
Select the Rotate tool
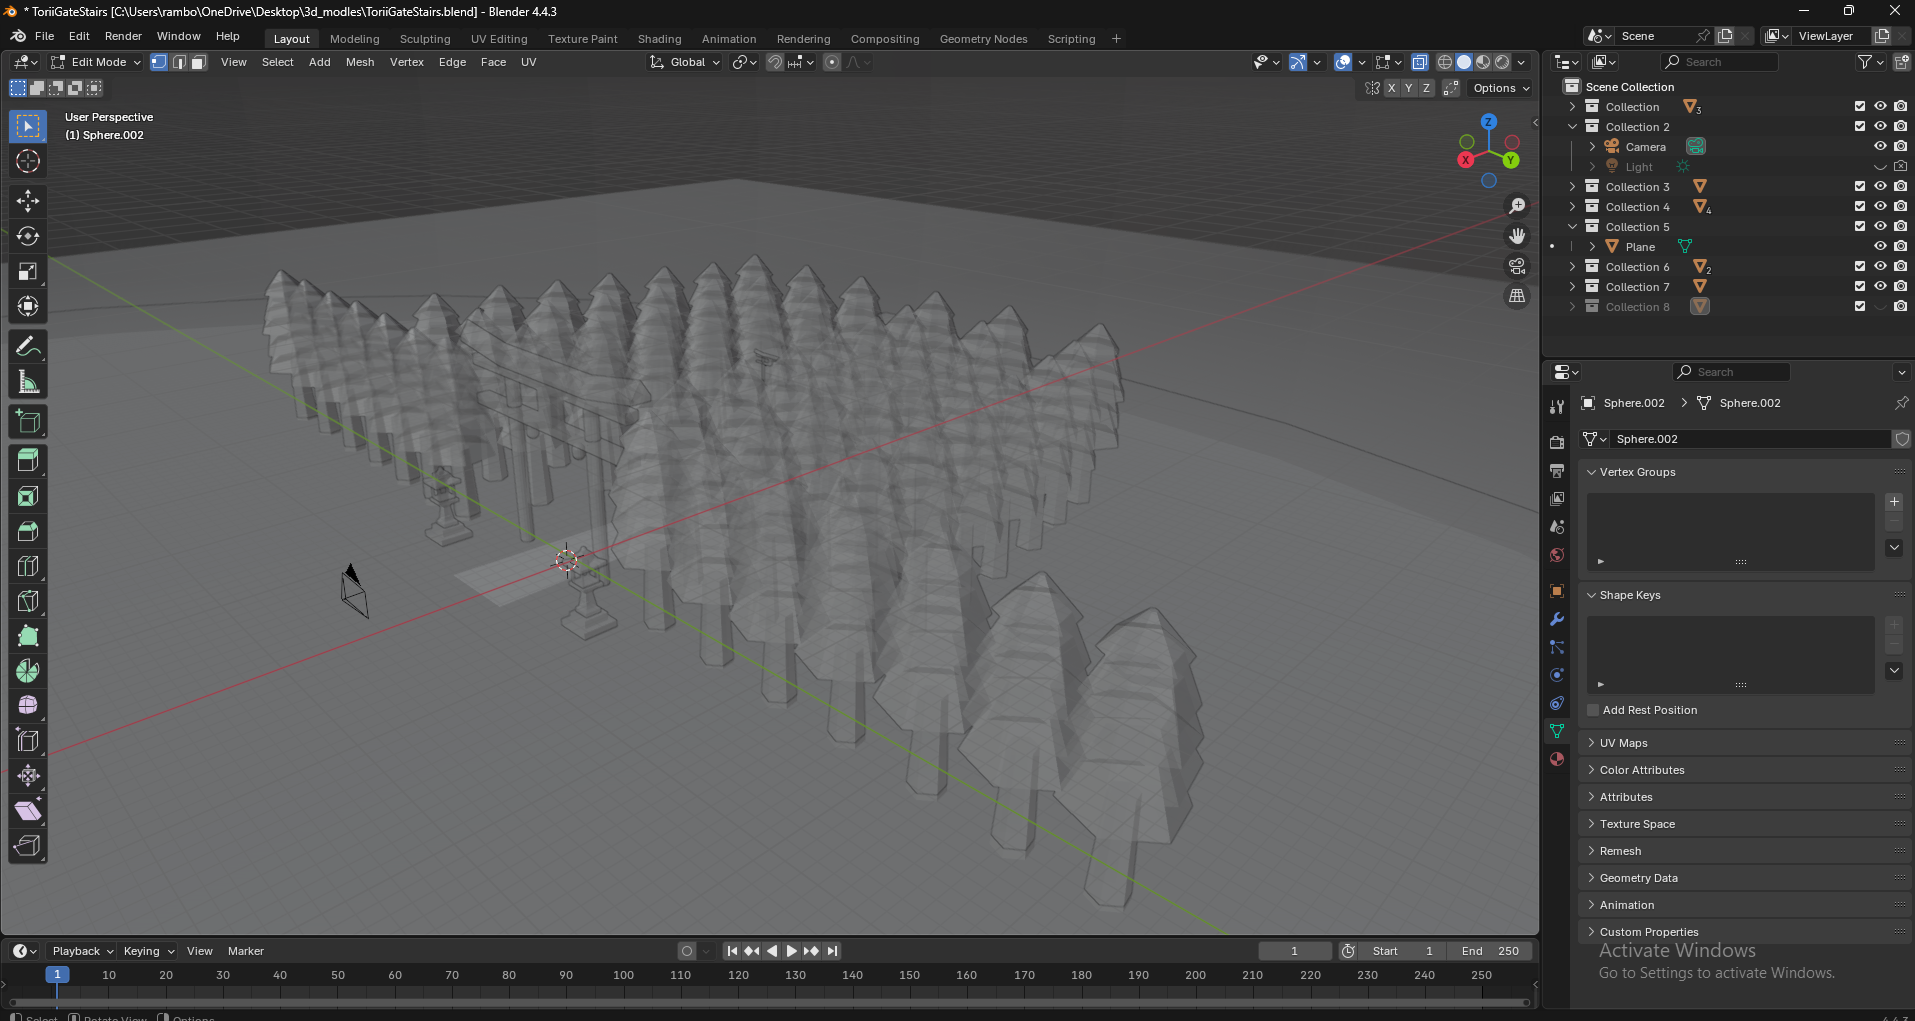click(x=28, y=236)
